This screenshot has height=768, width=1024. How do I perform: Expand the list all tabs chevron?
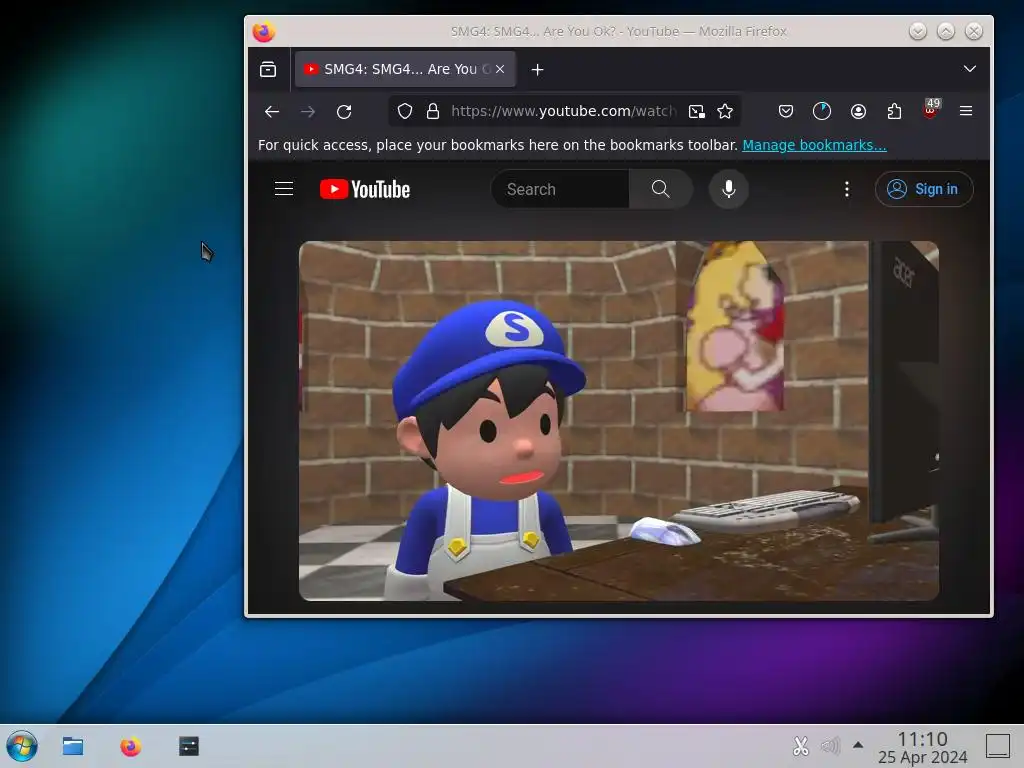(970, 69)
